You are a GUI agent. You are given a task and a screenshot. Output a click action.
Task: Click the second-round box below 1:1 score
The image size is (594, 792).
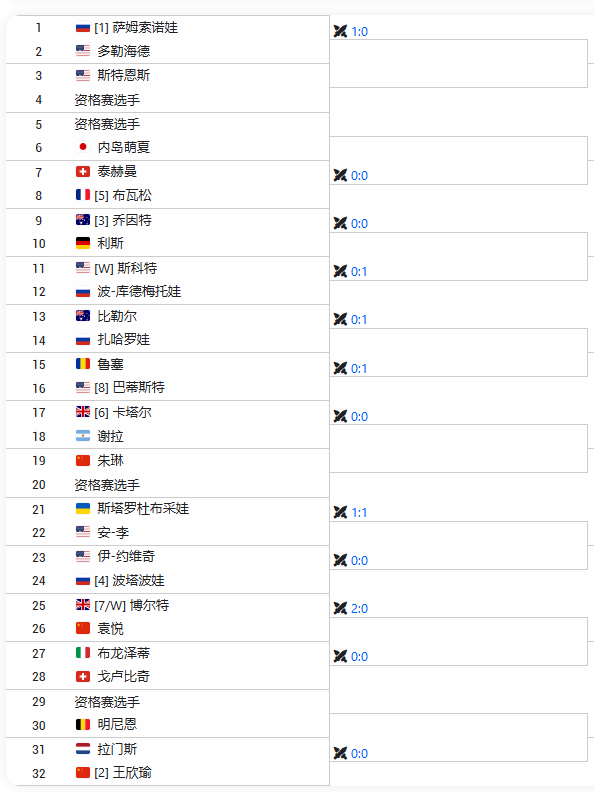pyautogui.click(x=458, y=546)
